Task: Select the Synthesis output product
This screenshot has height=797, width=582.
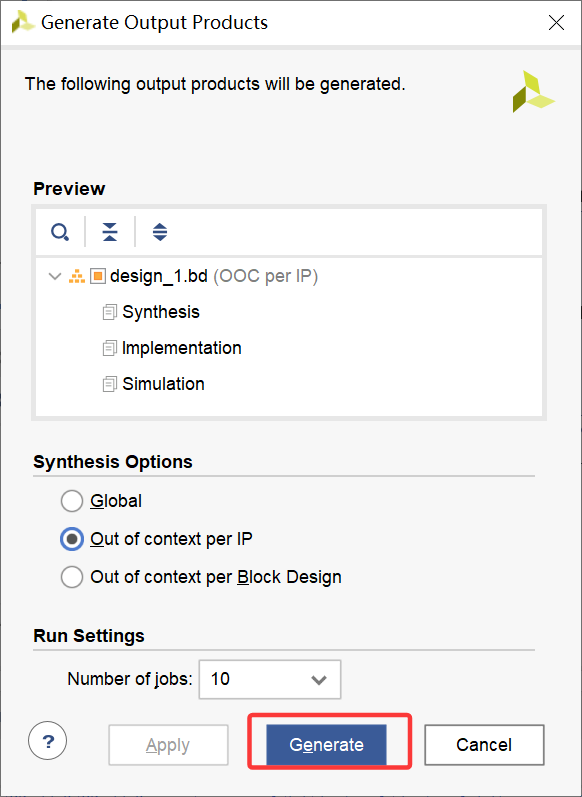Action: 161,312
